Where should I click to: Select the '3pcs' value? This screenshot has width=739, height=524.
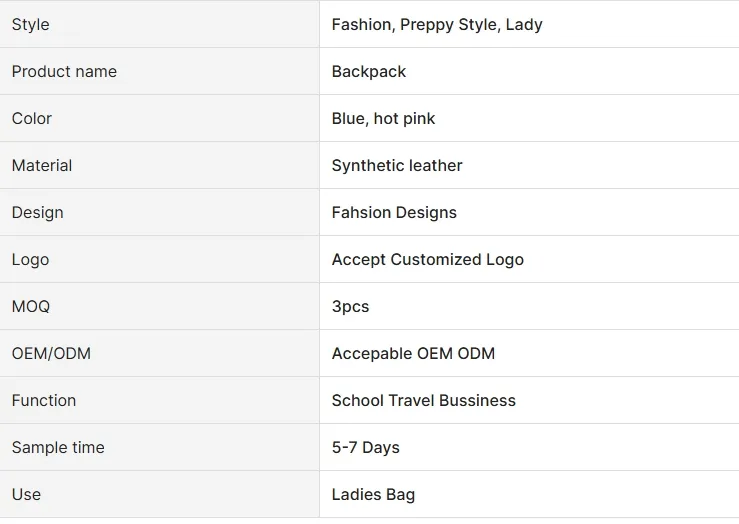350,306
